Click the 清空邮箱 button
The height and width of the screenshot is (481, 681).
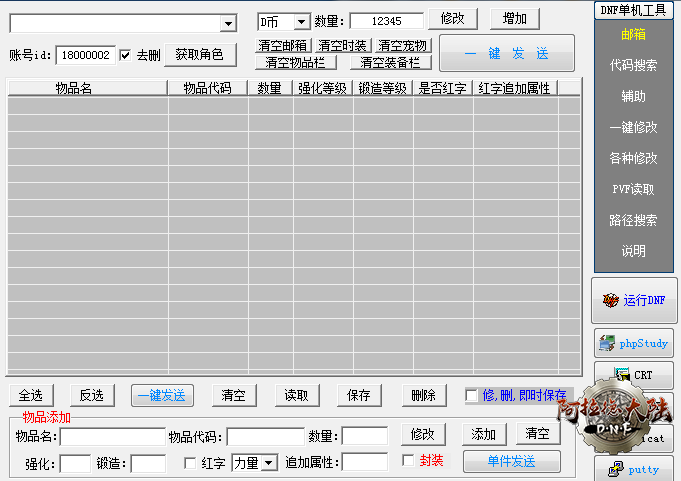point(282,45)
